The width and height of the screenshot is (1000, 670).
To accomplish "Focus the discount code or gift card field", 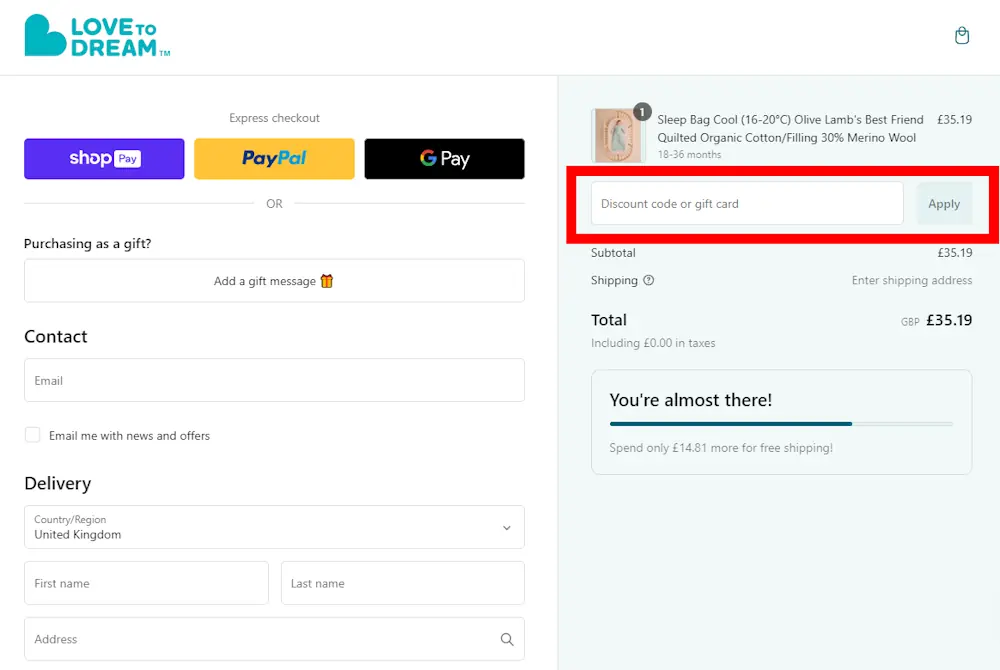I will 746,203.
